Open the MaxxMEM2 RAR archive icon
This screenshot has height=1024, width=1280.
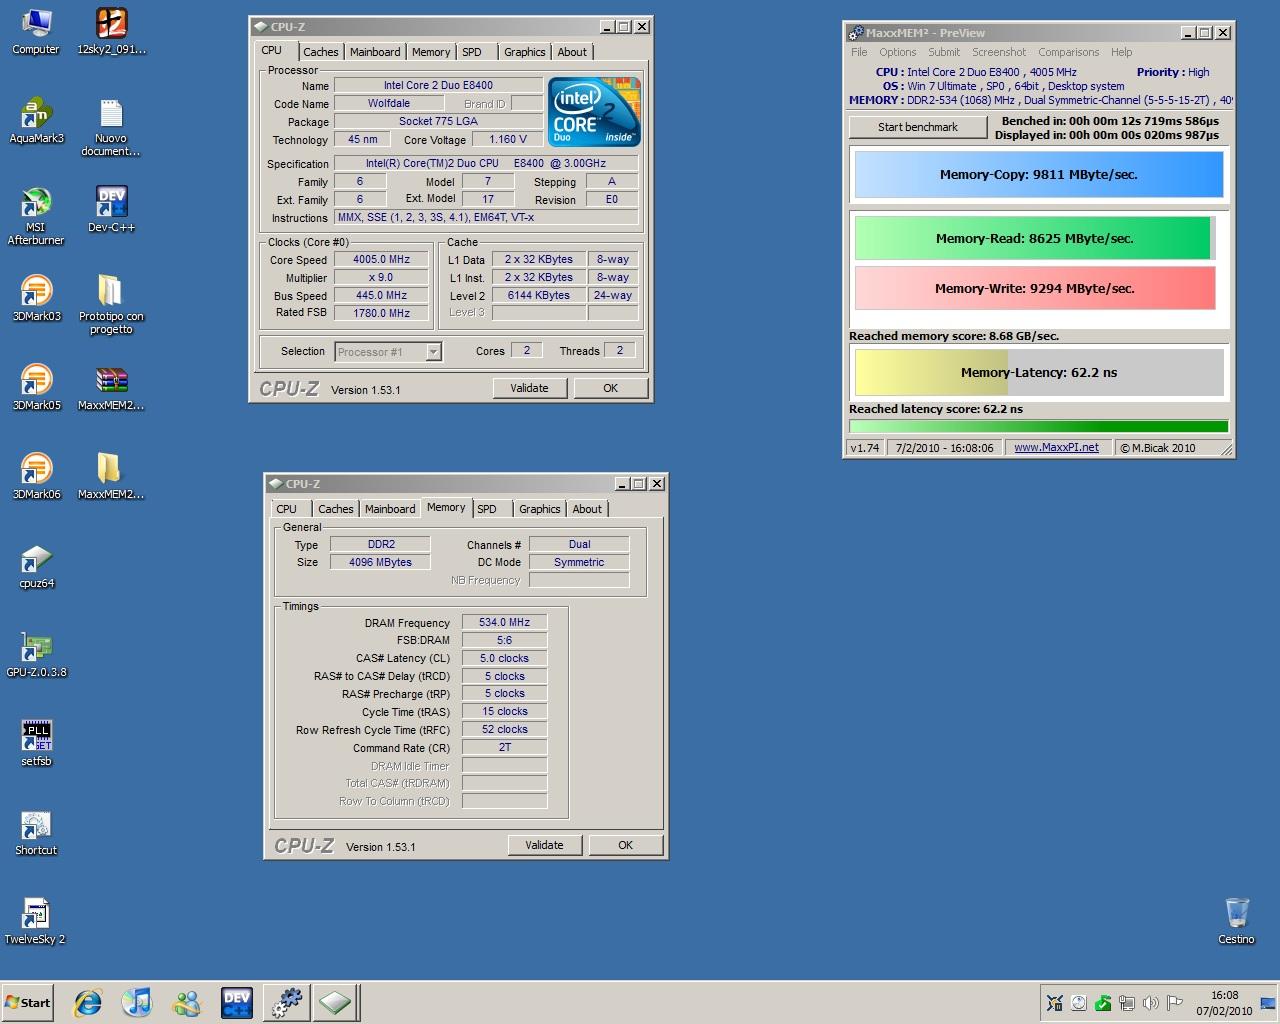point(111,387)
